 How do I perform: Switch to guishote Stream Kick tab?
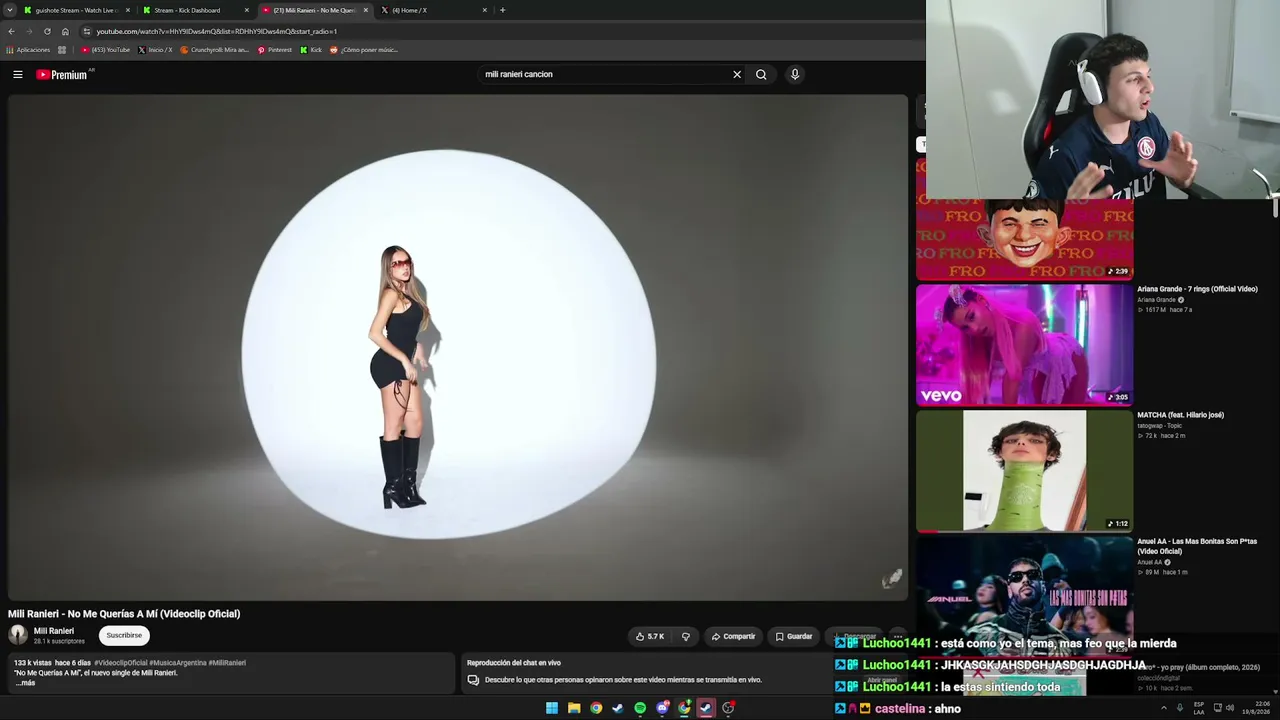point(75,10)
